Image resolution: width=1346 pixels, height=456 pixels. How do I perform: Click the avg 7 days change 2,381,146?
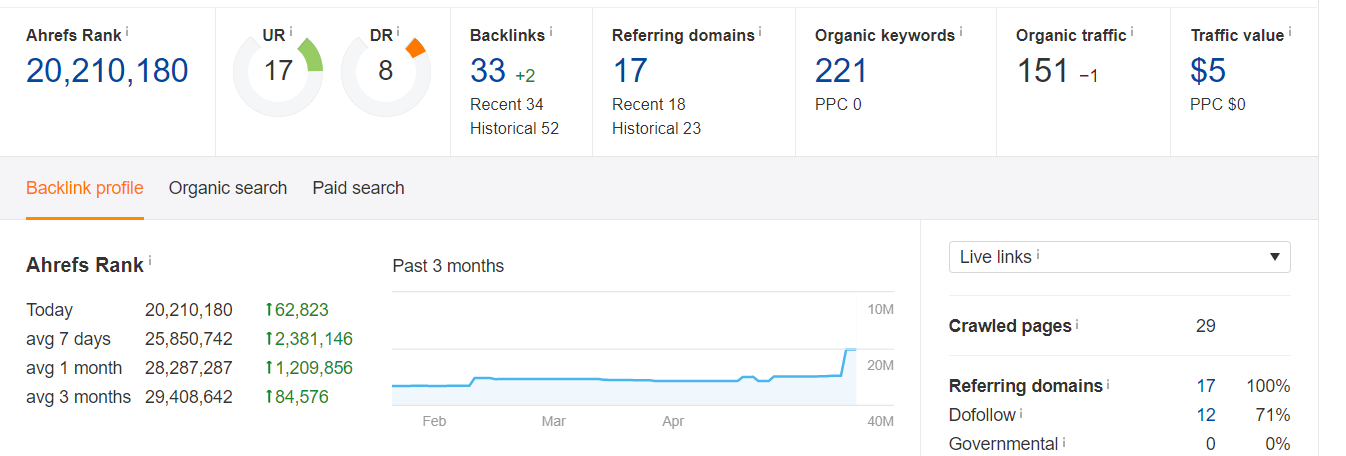[309, 339]
